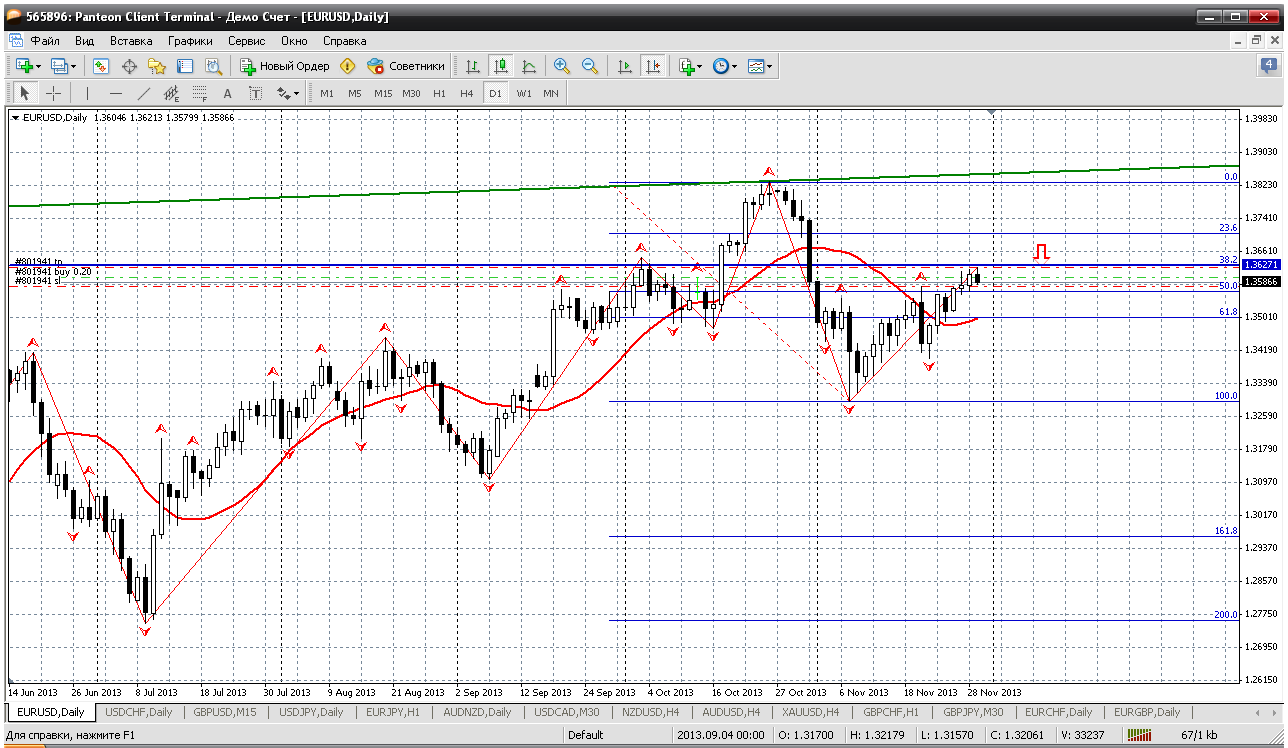Switch to the H4 timeframe
This screenshot has width=1288, height=748.
click(467, 93)
